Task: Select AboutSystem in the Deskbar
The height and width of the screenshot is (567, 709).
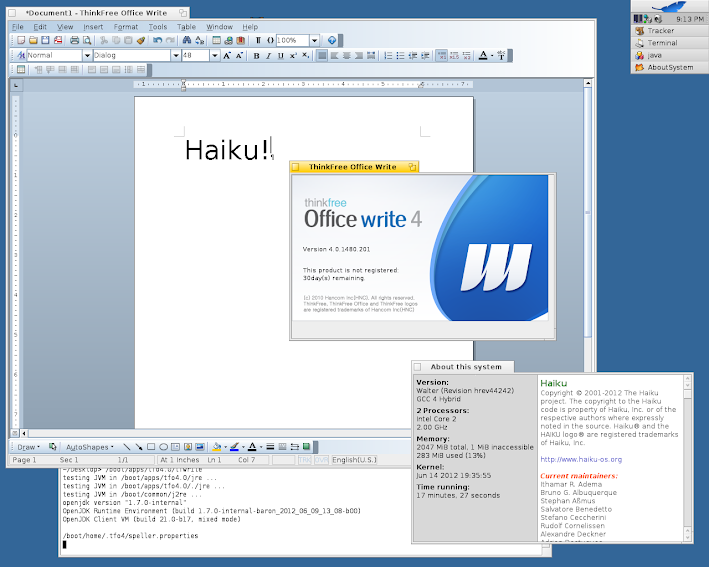Action: click(670, 67)
